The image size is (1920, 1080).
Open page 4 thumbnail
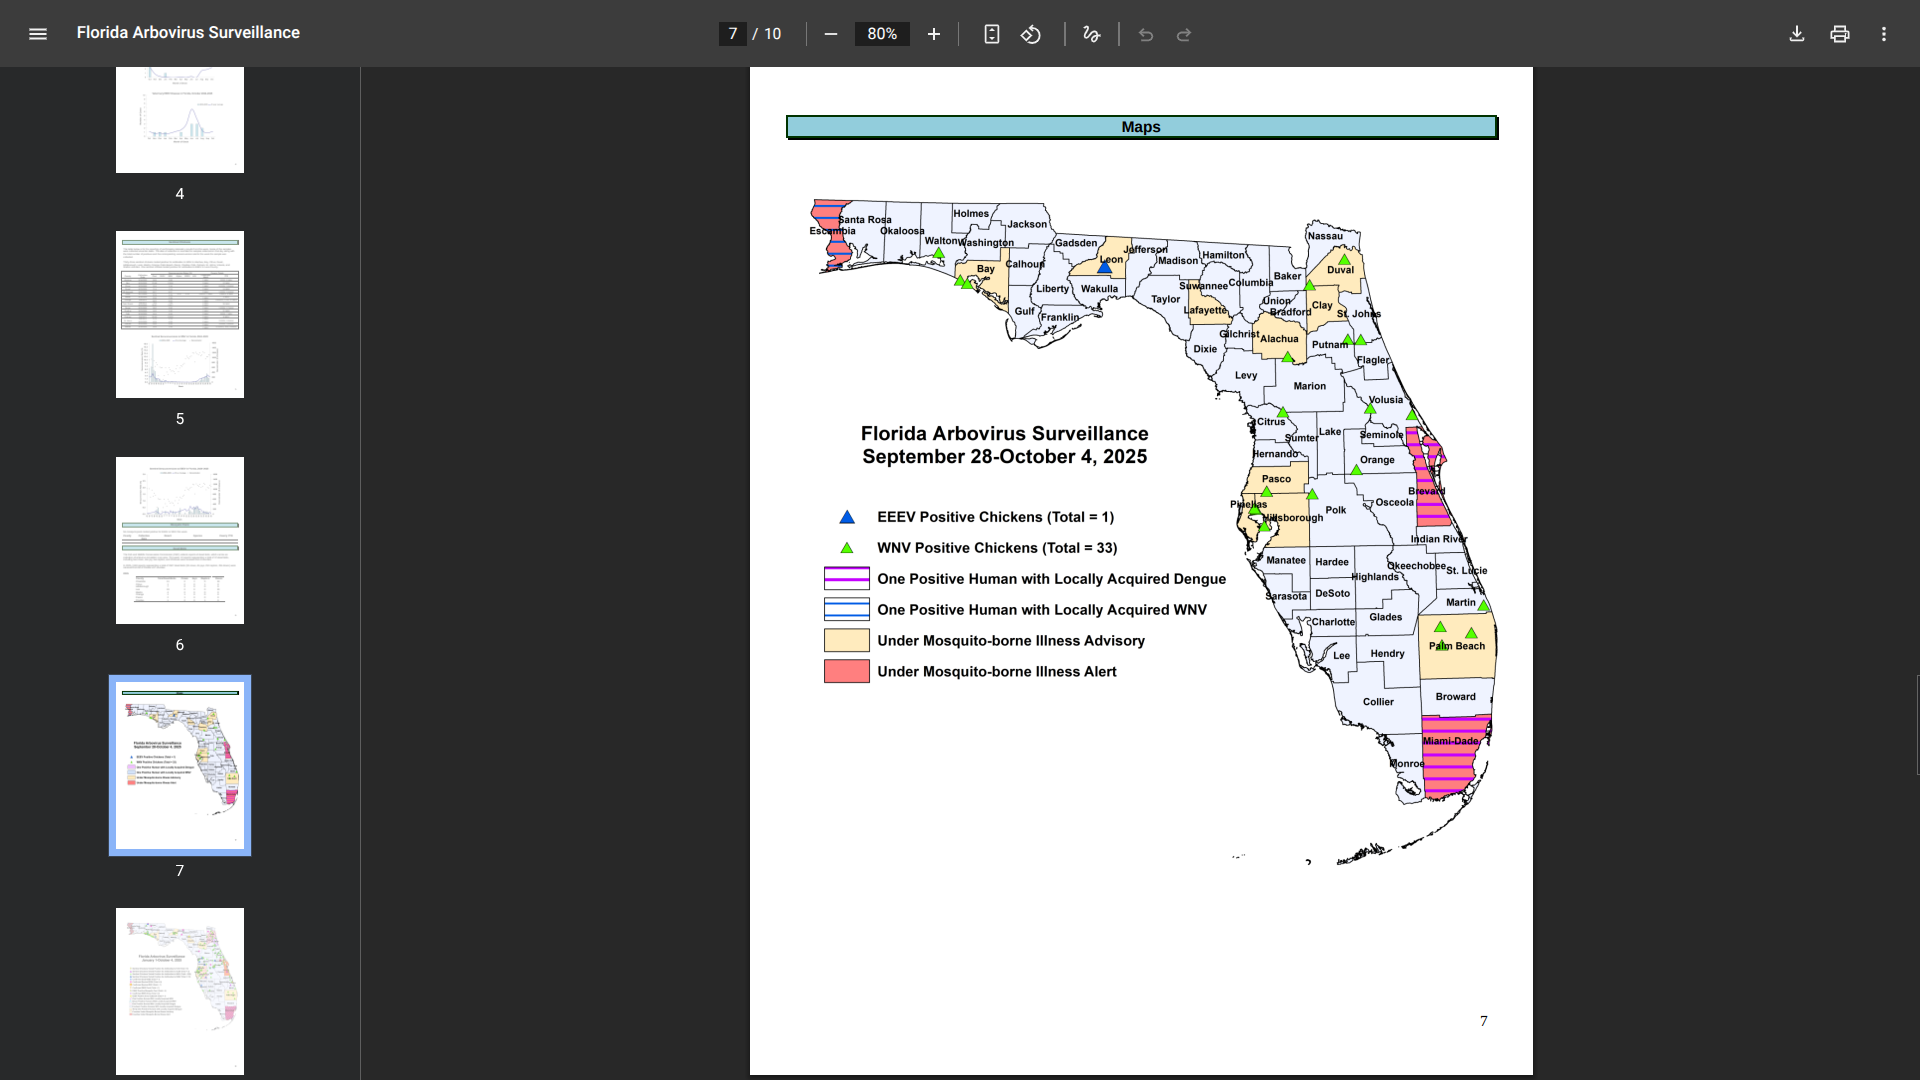tap(180, 120)
